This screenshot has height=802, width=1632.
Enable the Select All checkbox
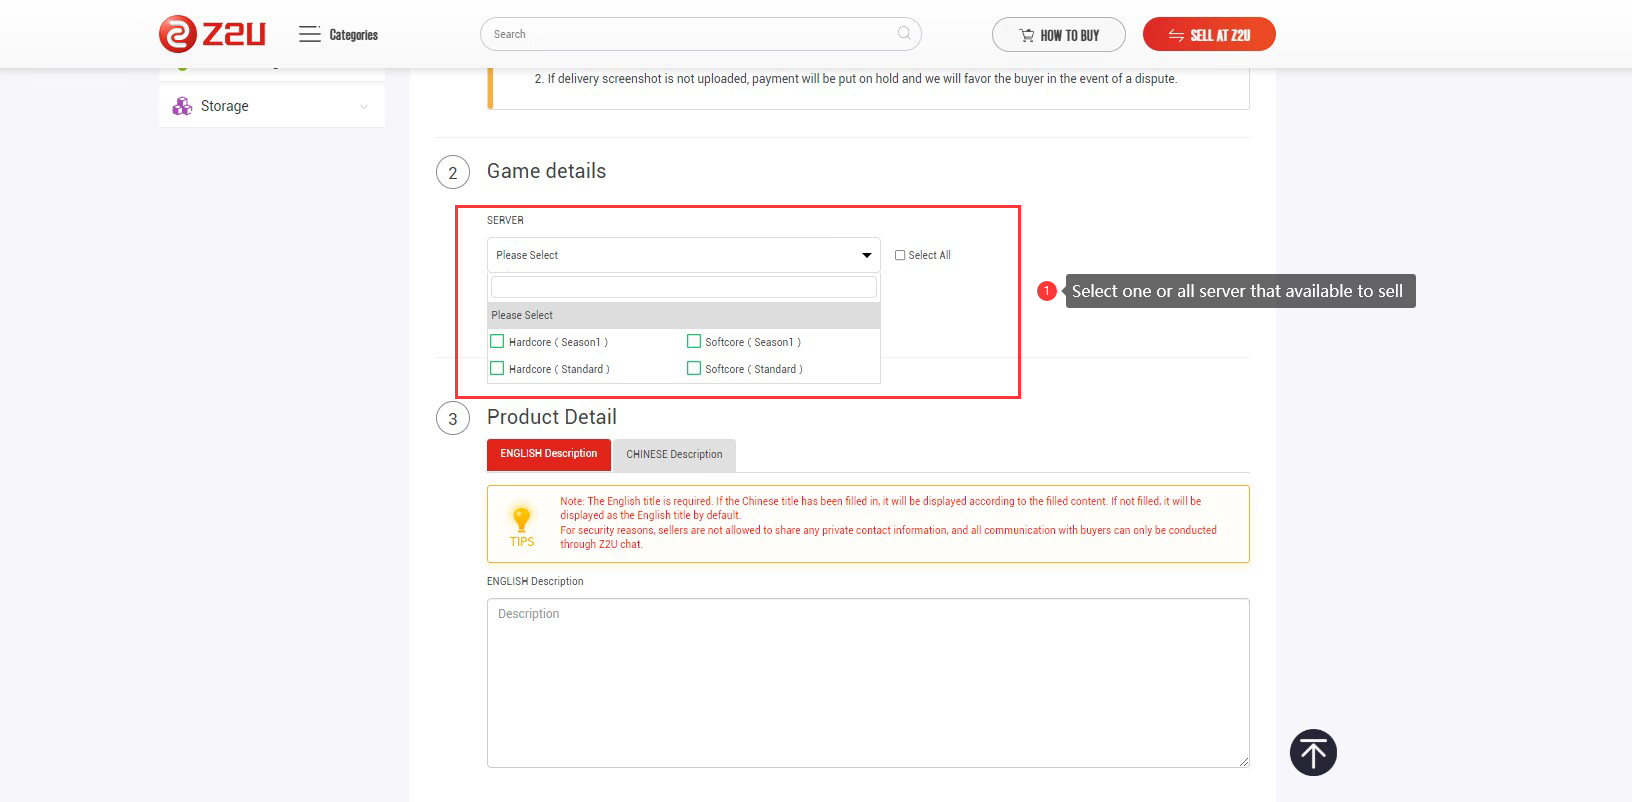tap(900, 255)
